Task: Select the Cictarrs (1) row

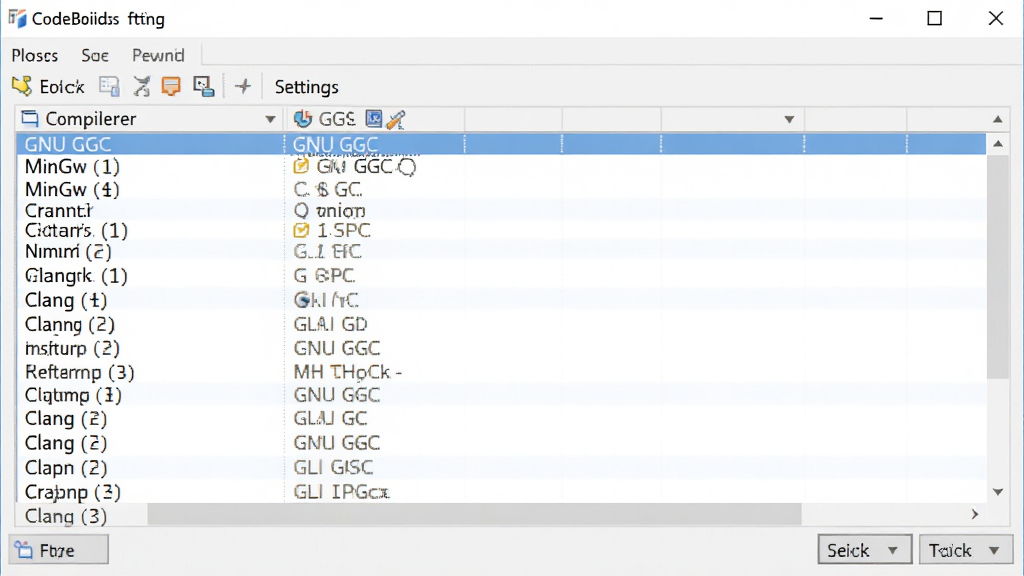Action: point(501,230)
